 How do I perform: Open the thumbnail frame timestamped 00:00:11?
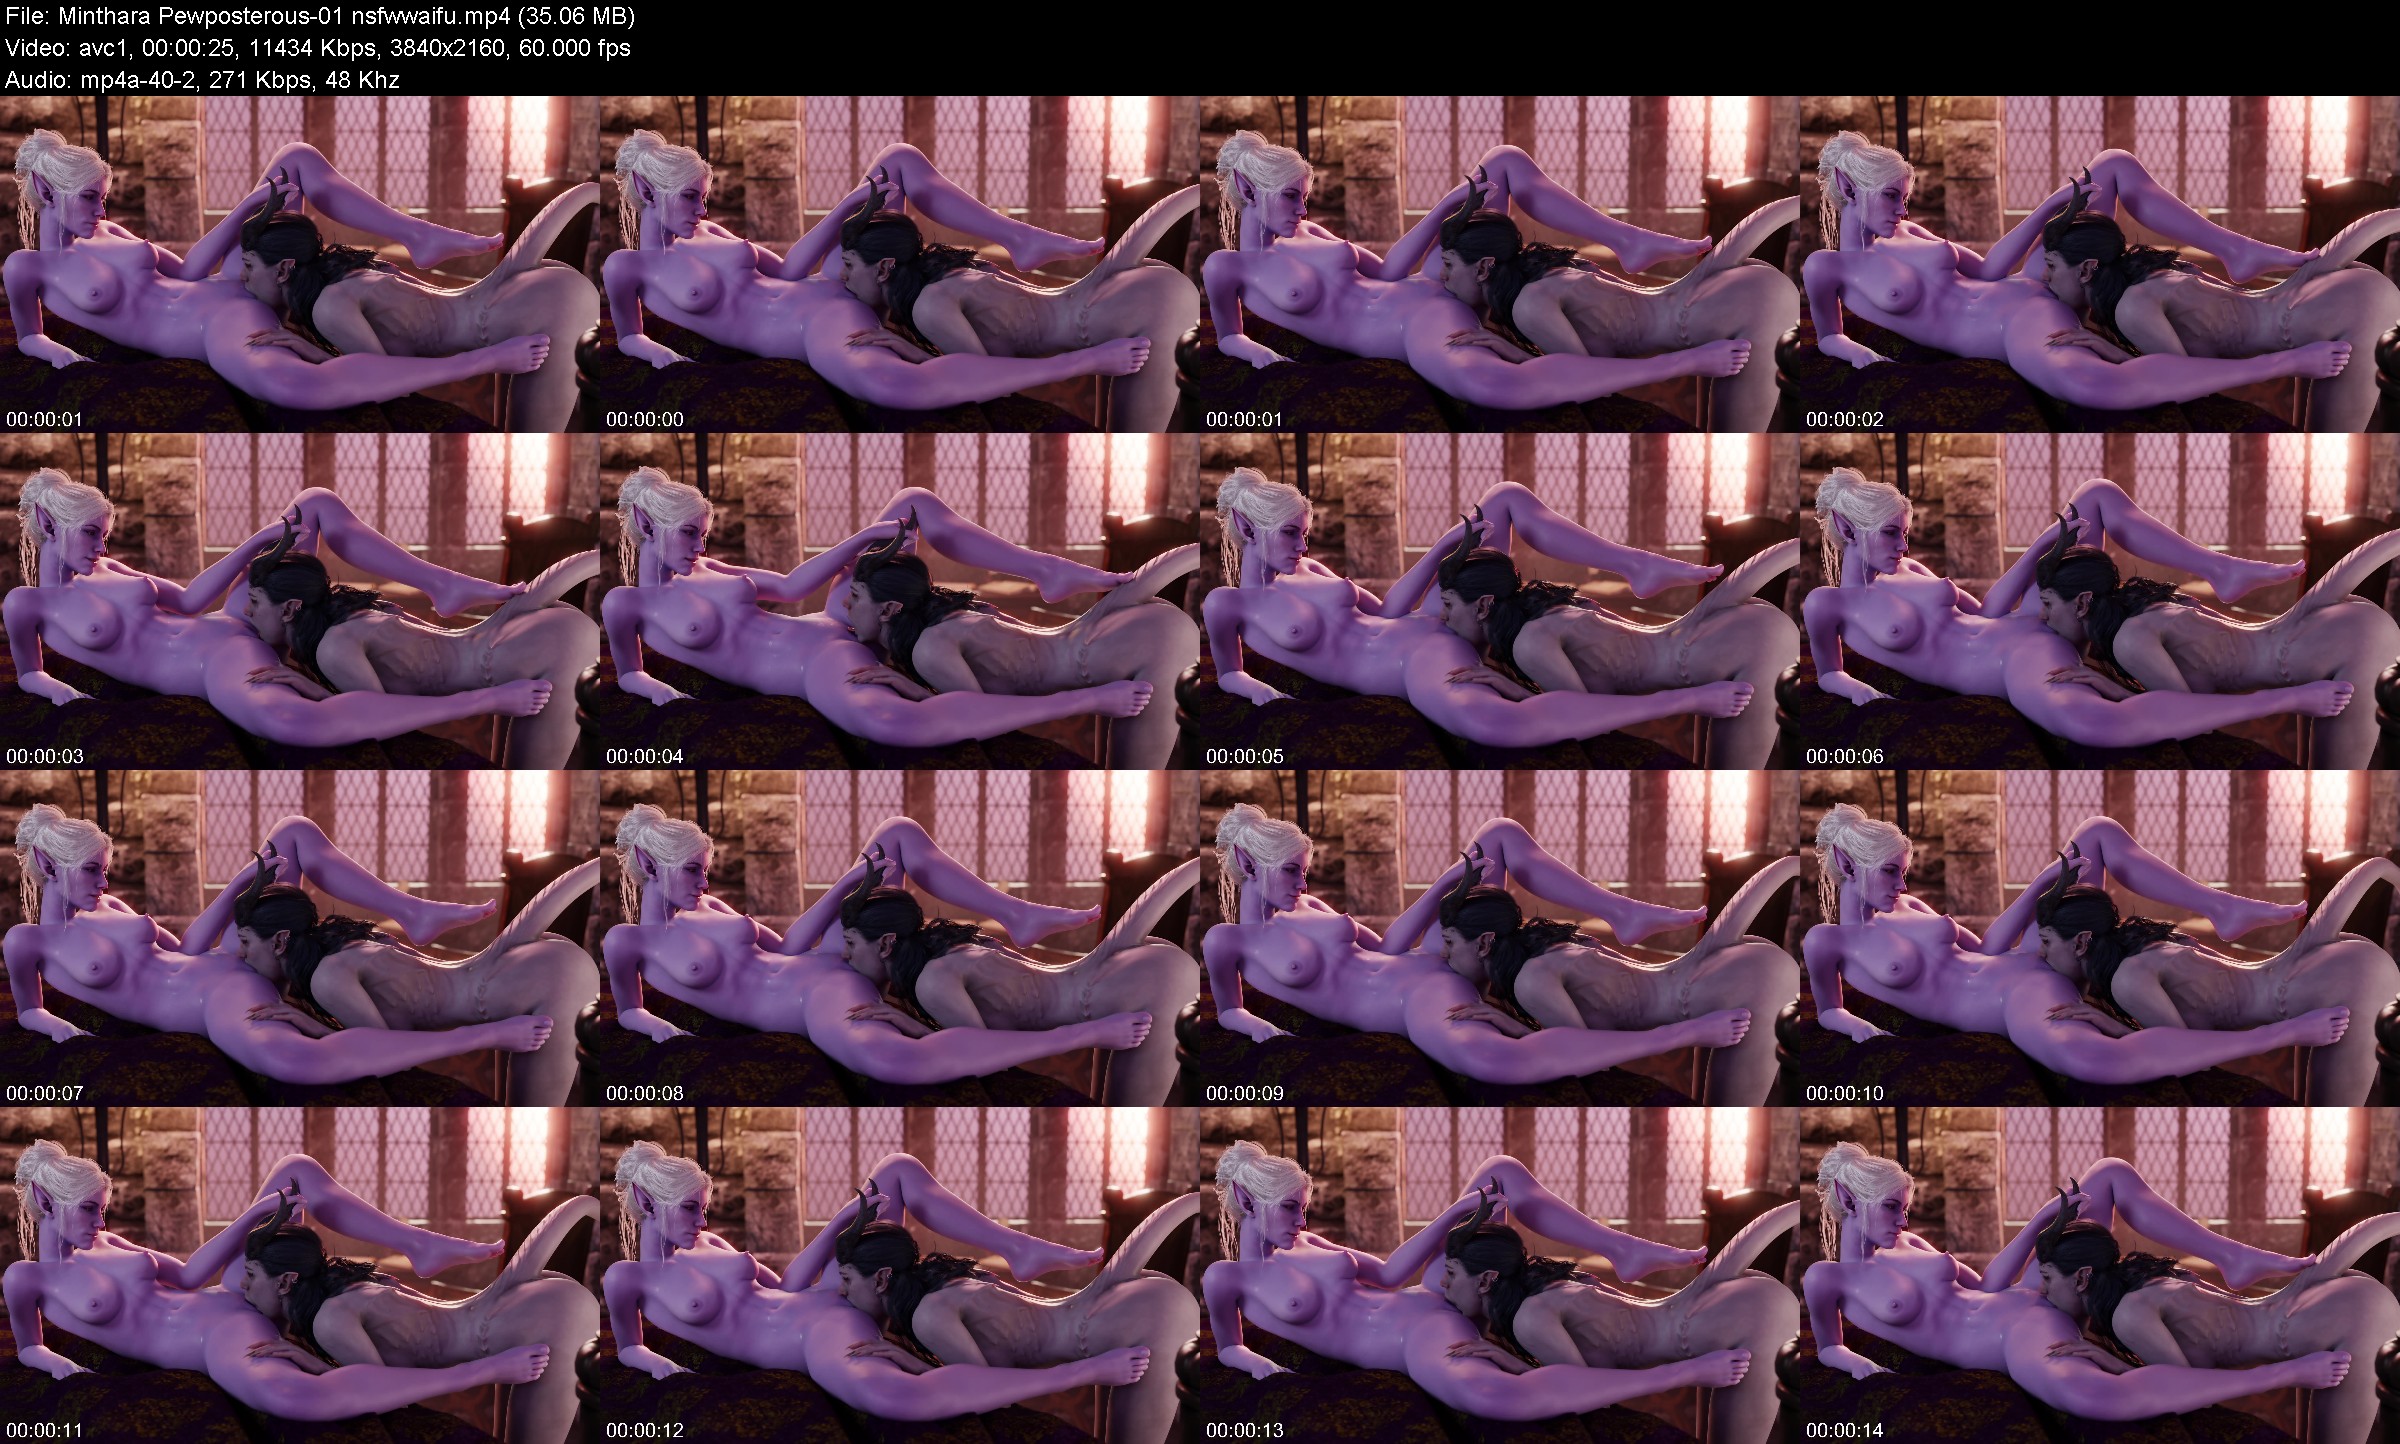300,1275
